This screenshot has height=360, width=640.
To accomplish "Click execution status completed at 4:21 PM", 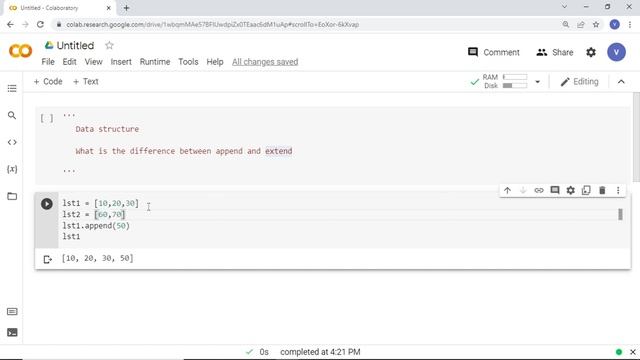I will (320, 352).
